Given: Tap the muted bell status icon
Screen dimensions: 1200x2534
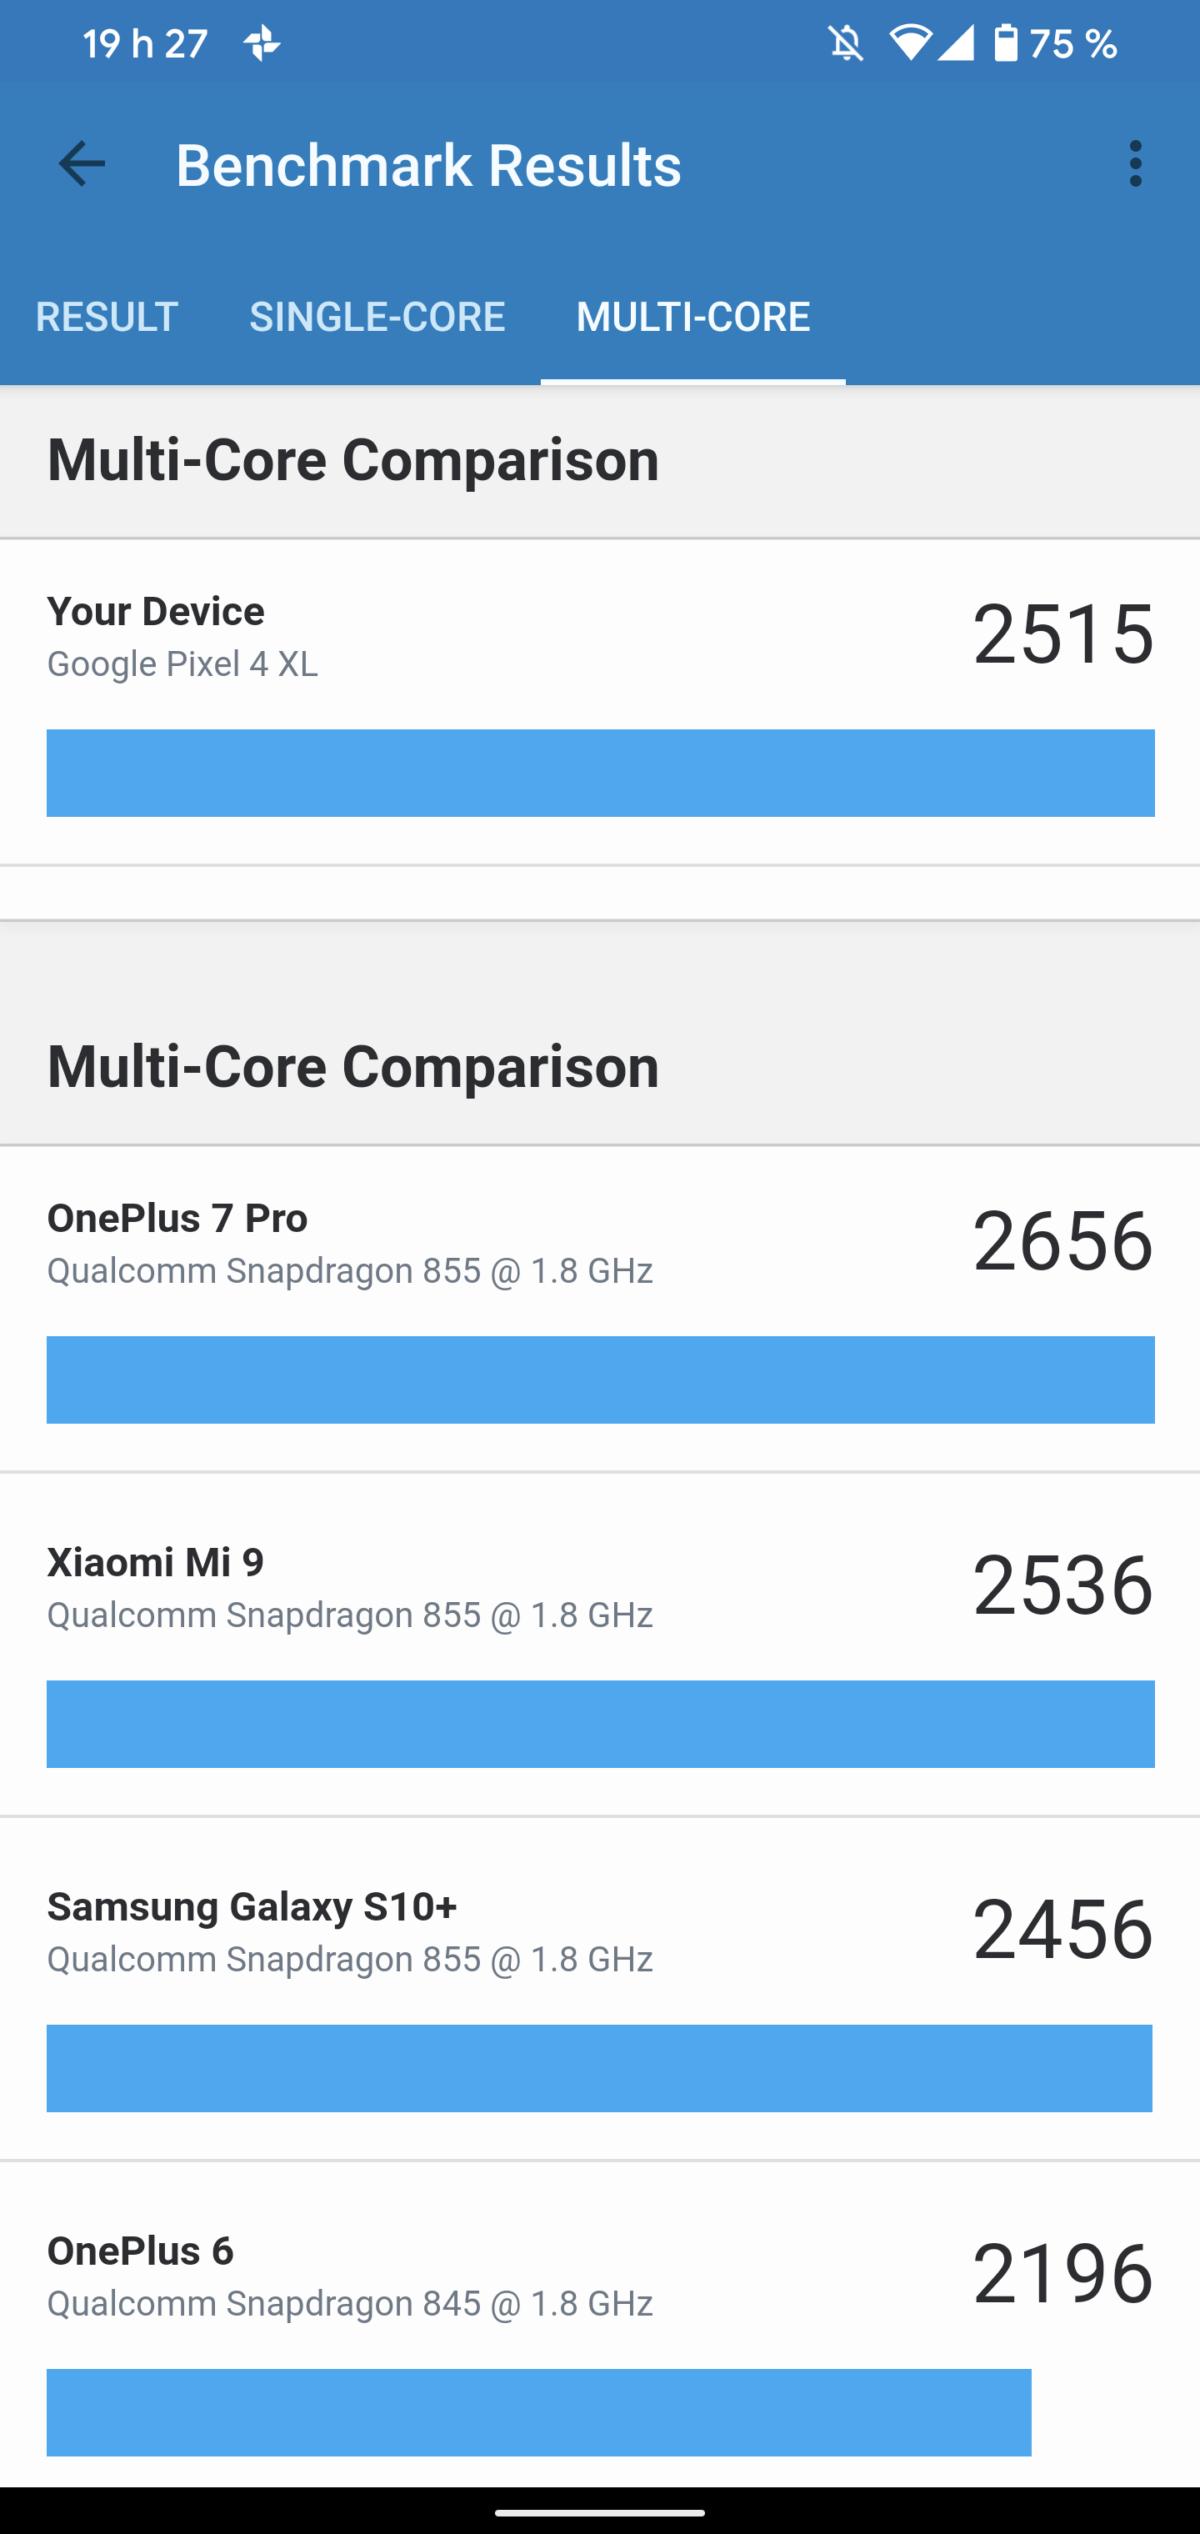Looking at the screenshot, I should point(846,44).
